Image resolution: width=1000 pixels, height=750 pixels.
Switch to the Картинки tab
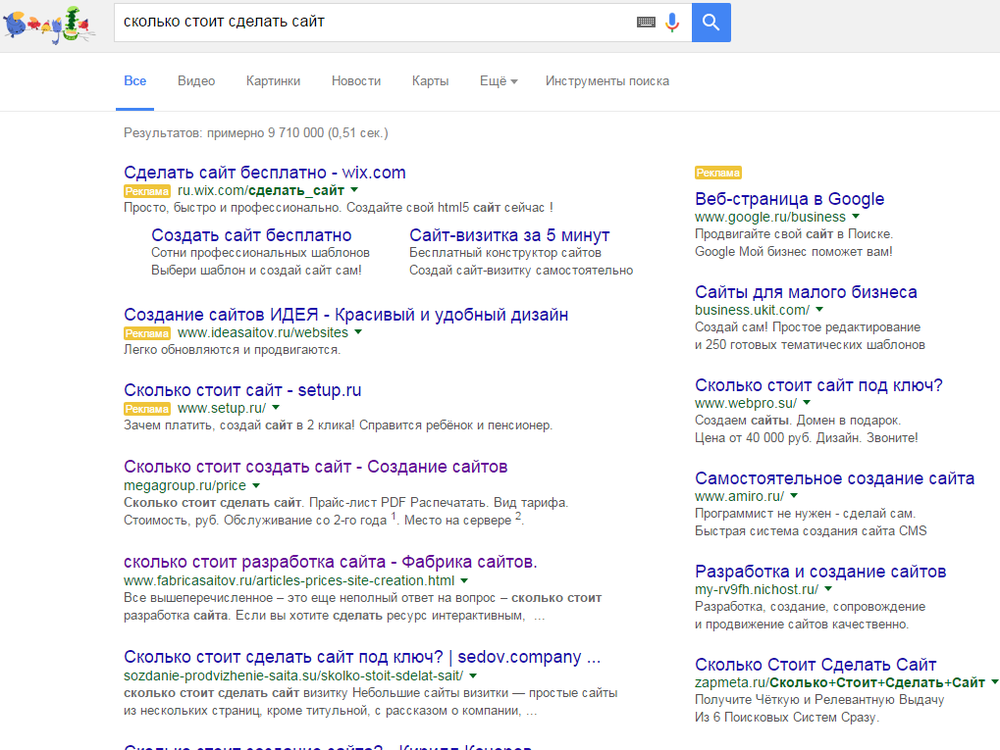point(273,81)
